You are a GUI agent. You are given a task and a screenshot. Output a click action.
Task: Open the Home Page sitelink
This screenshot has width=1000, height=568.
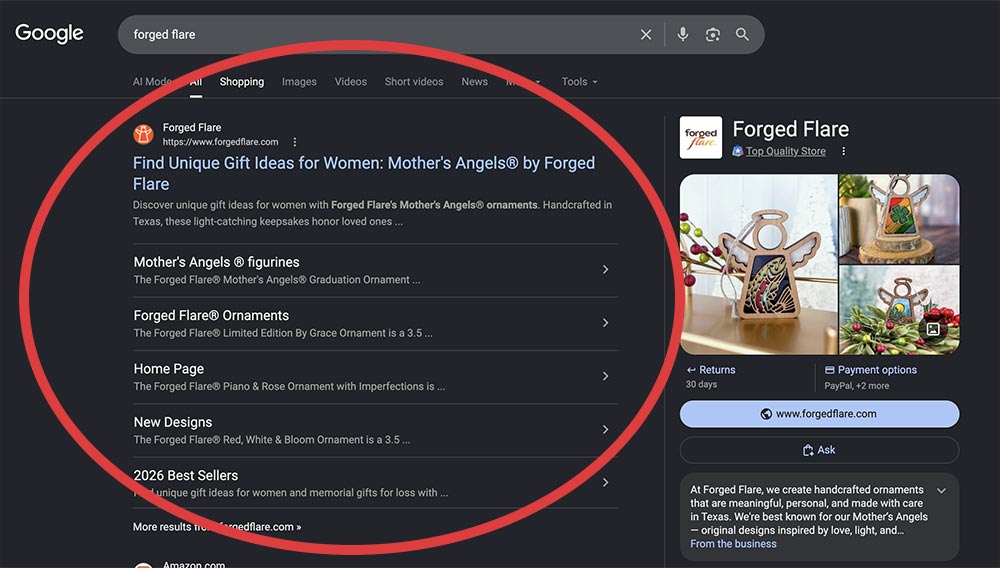tap(168, 369)
